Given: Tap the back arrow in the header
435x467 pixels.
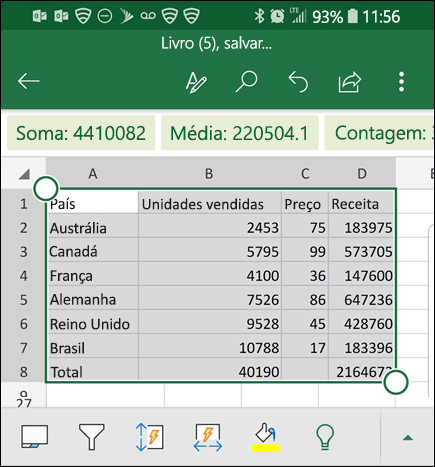Looking at the screenshot, I should coord(29,81).
